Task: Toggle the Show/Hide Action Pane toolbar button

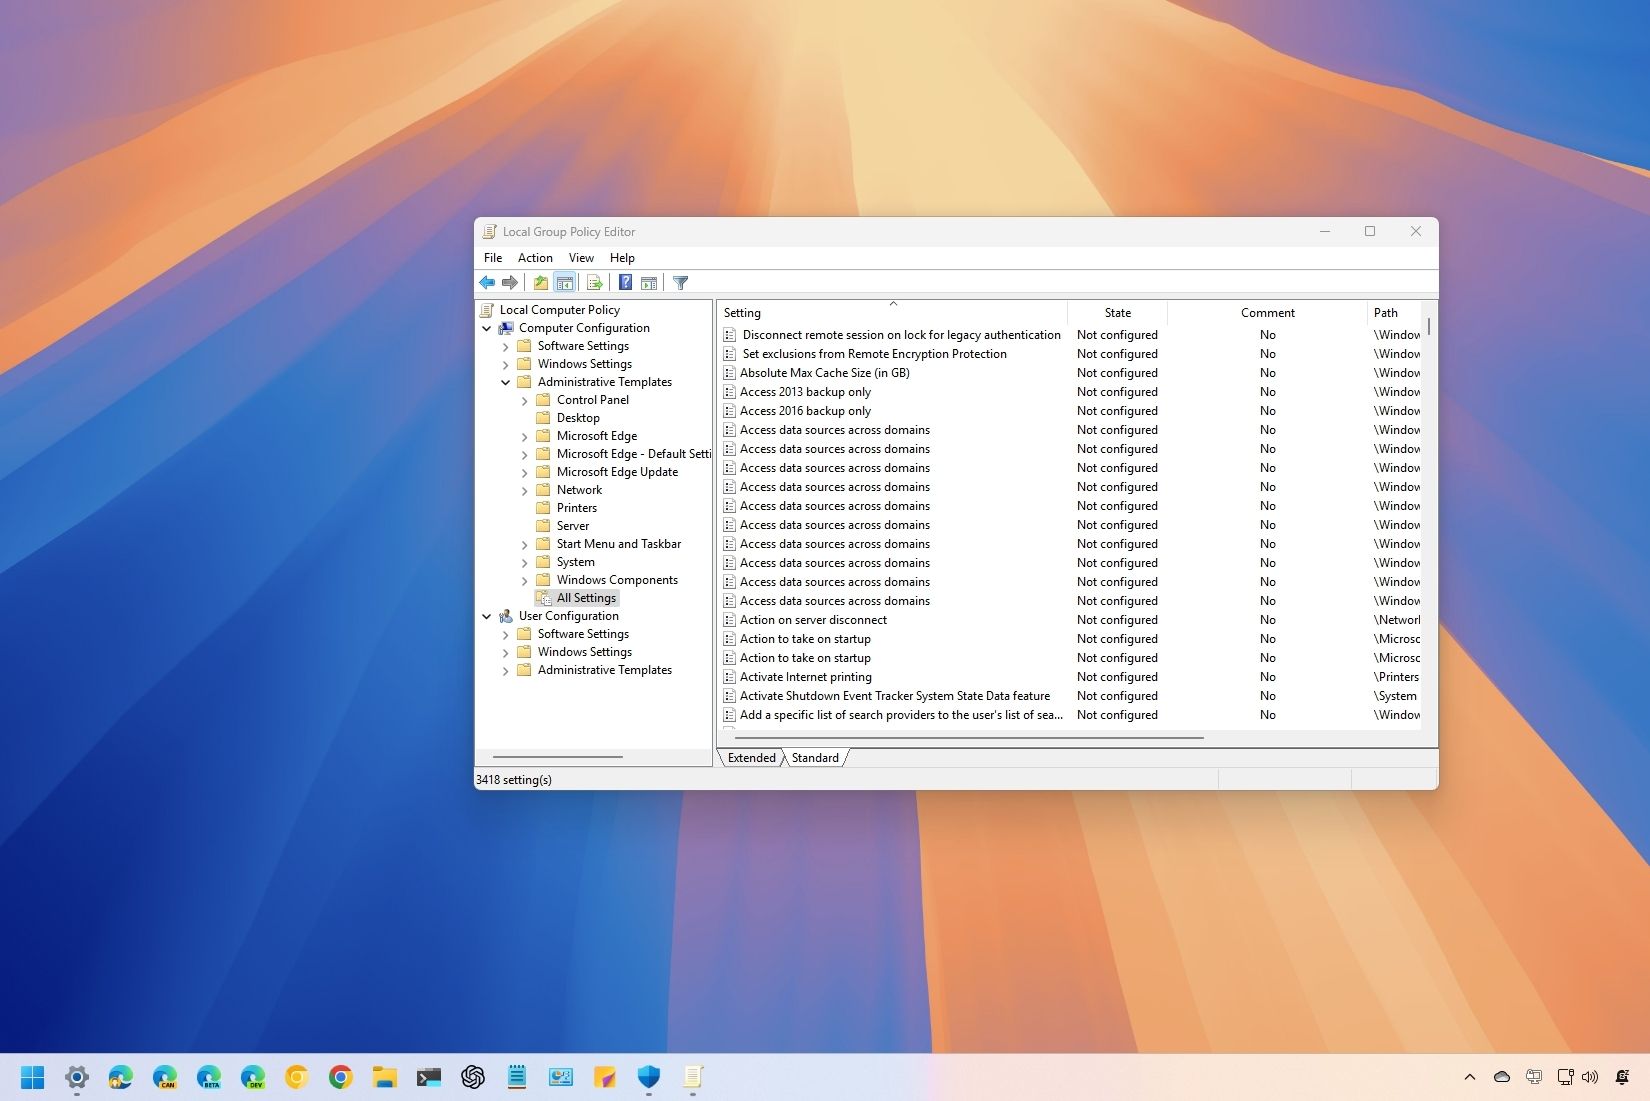Action: click(649, 282)
